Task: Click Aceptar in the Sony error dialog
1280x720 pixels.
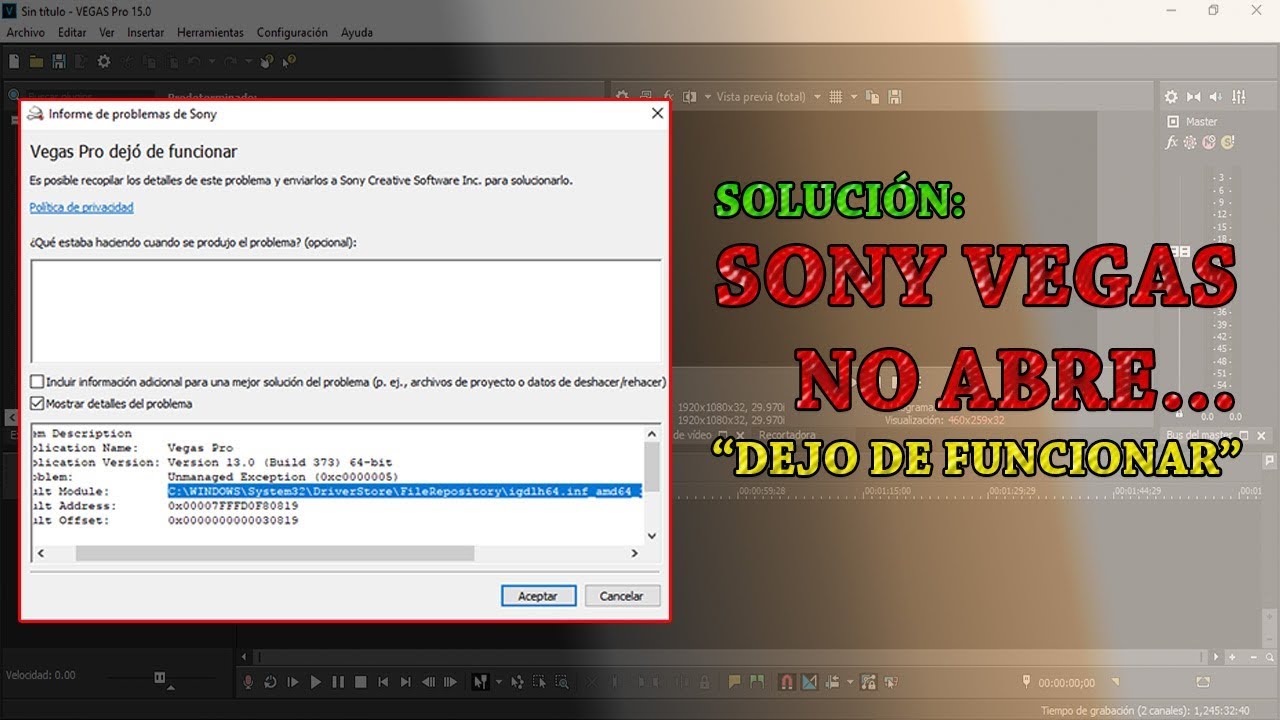Action: [x=538, y=596]
